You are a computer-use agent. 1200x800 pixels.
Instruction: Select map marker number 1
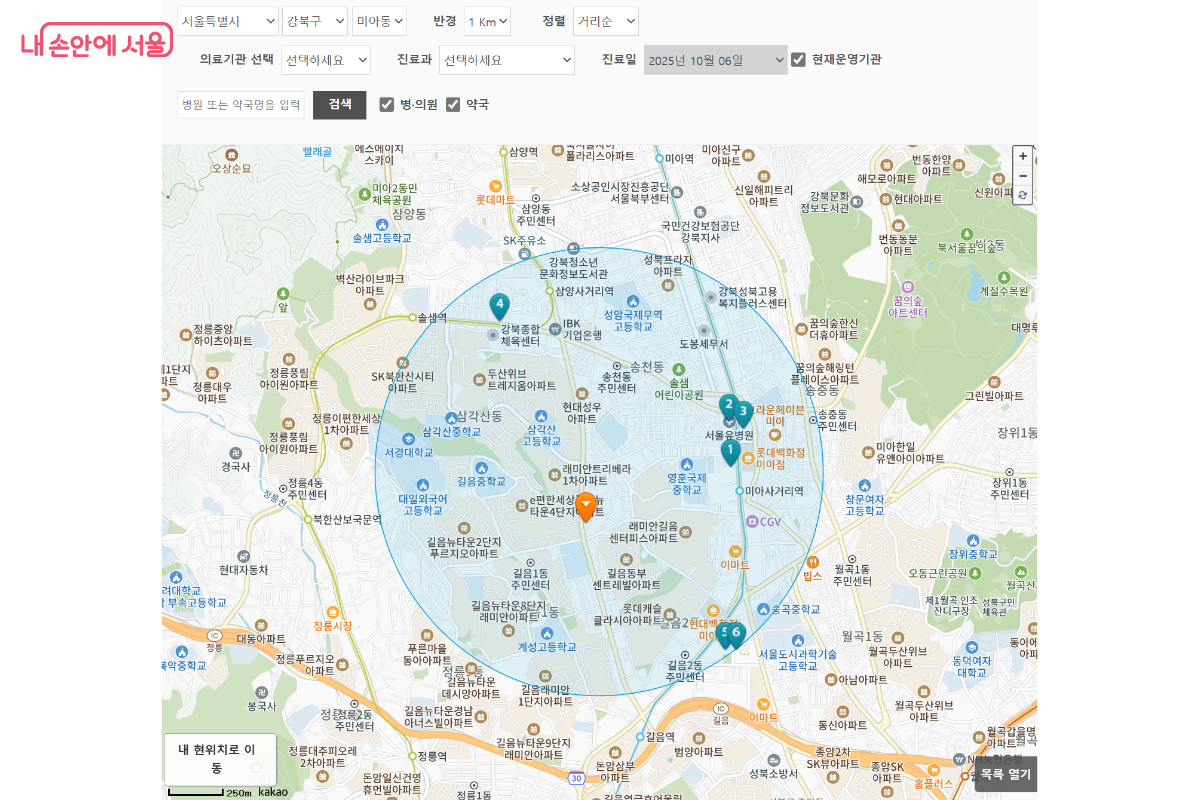click(x=730, y=451)
